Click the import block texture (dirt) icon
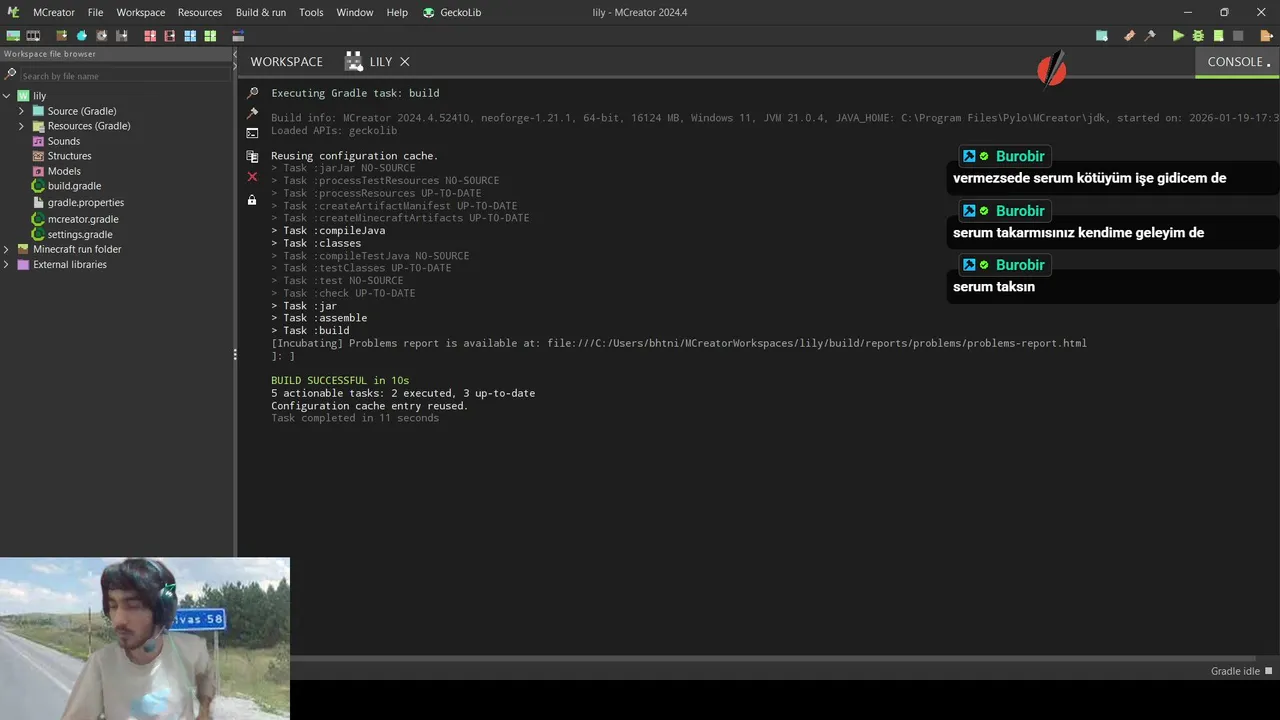The height and width of the screenshot is (720, 1280). 62,36
